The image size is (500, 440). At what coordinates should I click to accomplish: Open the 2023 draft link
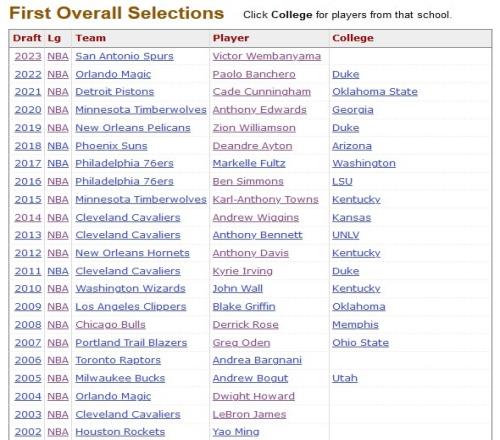click(x=28, y=56)
